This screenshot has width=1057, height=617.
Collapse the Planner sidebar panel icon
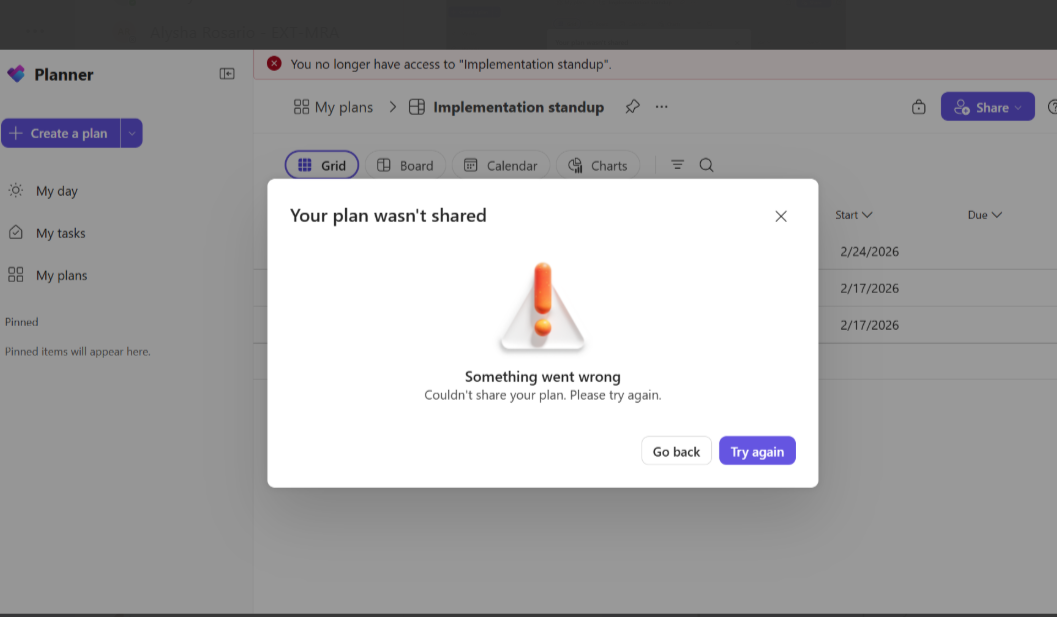227,74
